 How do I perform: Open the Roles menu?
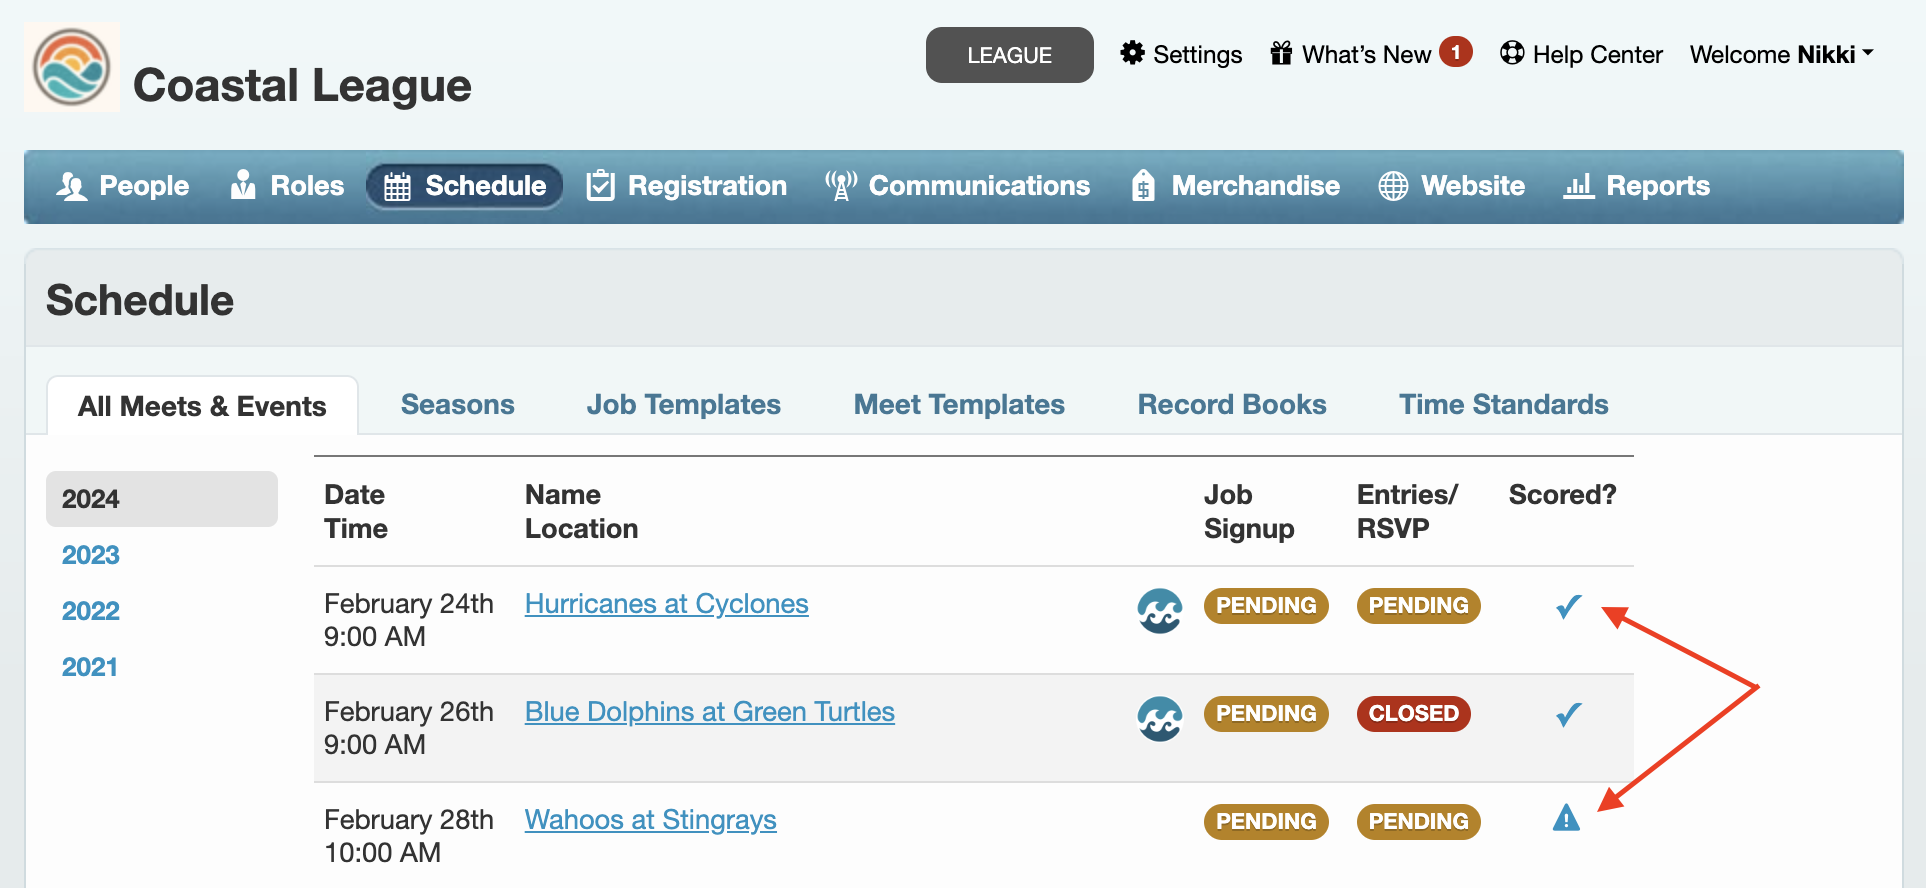pos(287,186)
